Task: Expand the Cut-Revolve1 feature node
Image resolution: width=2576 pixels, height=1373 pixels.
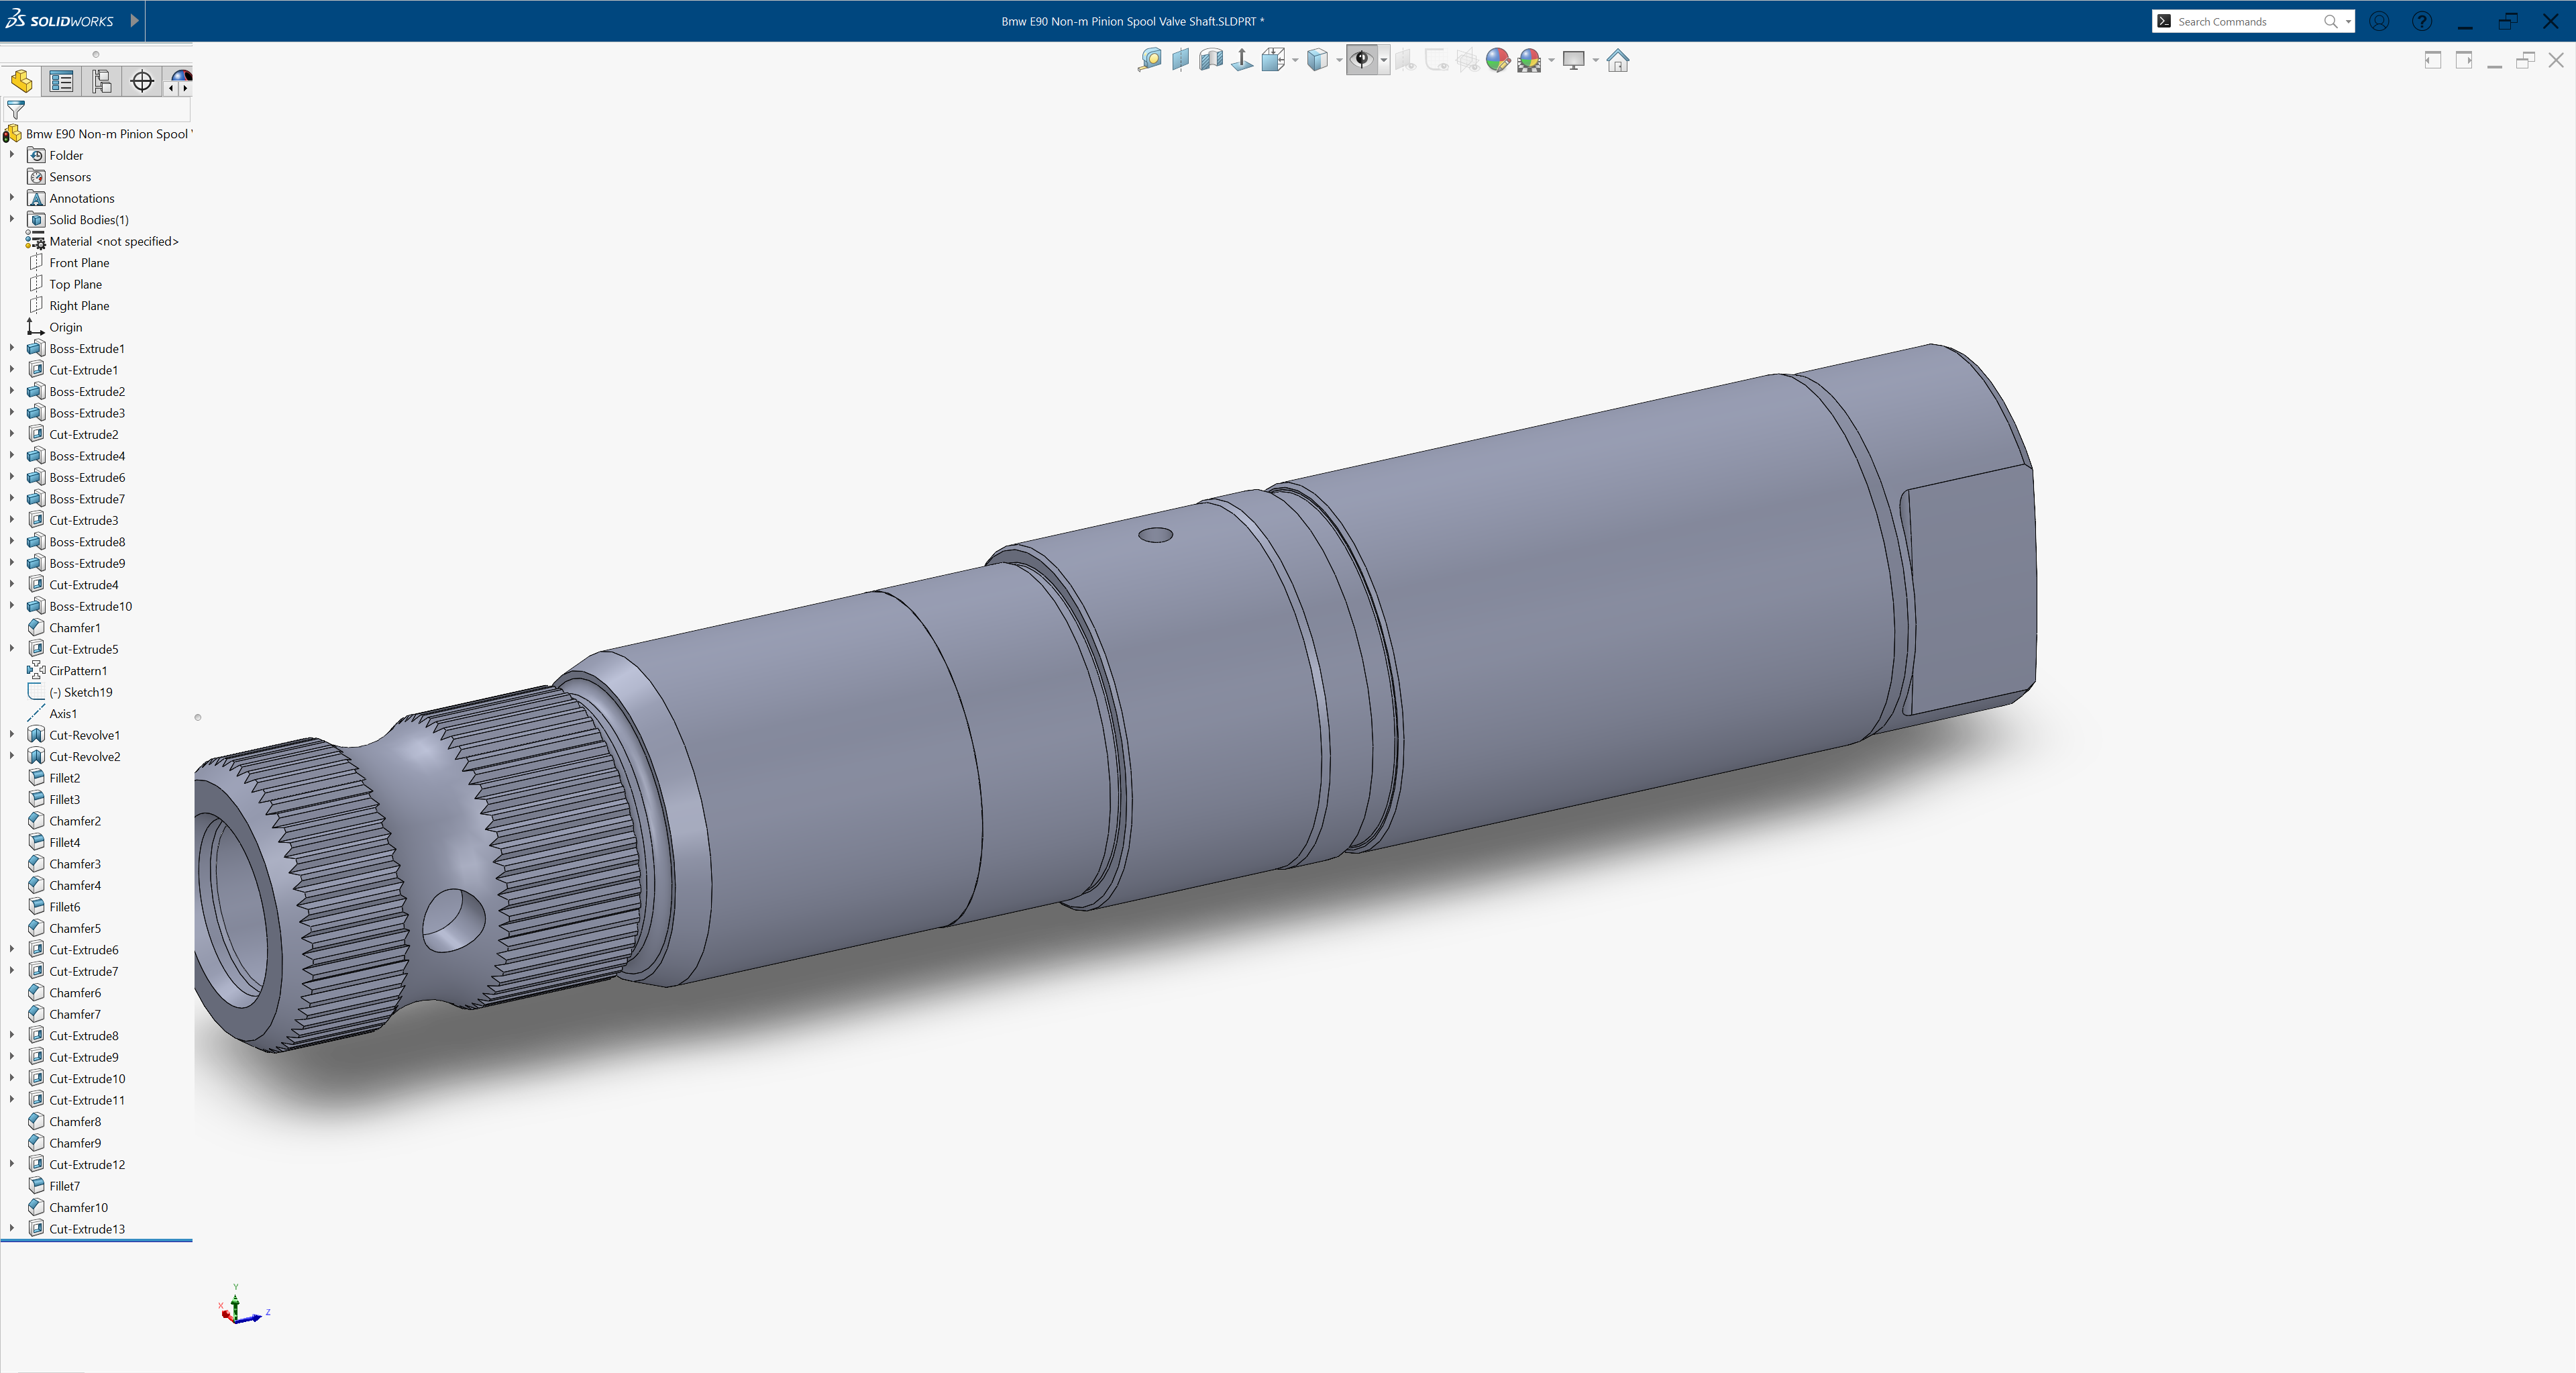Action: click(x=12, y=735)
